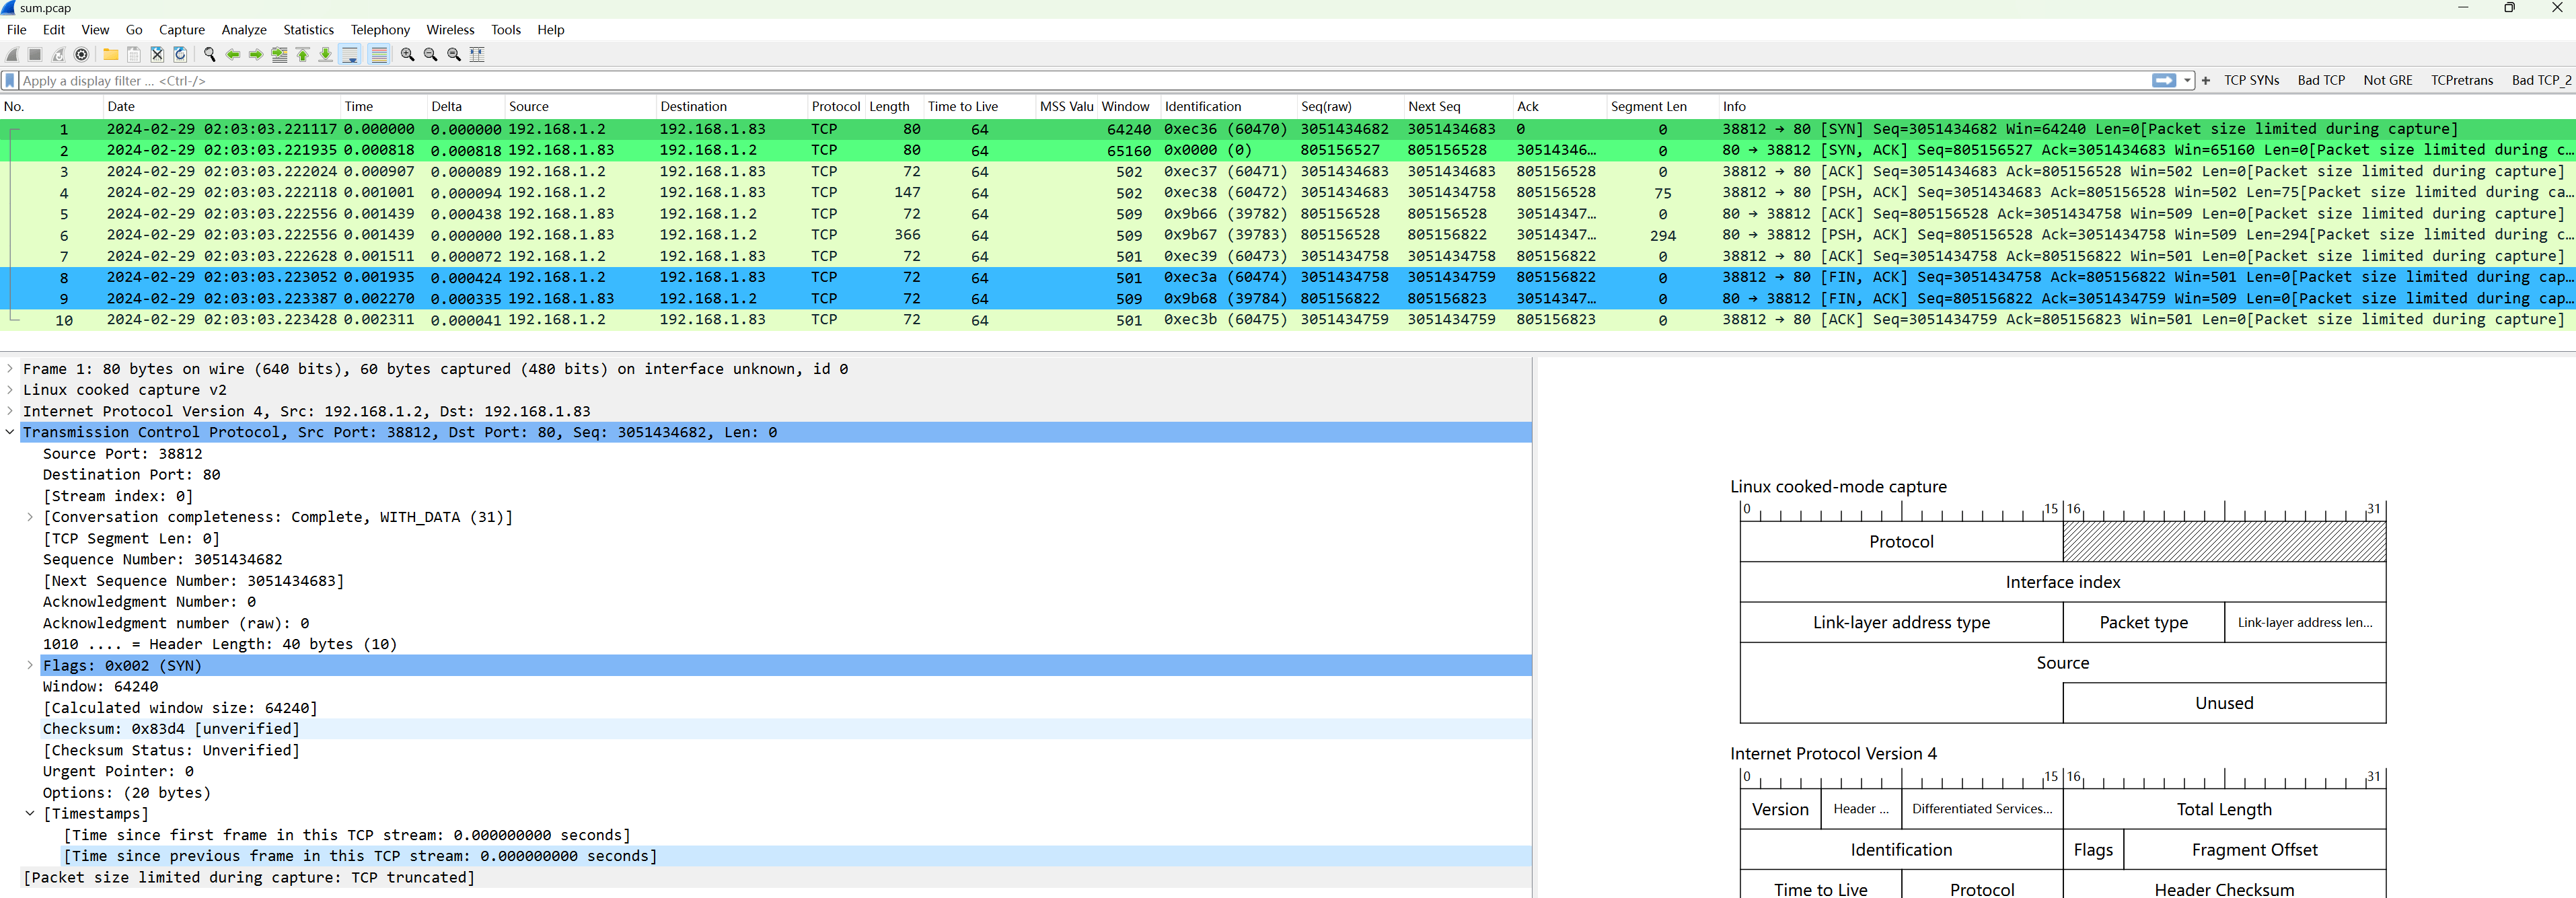
Task: Start capture with the shark fin icon
Action: (12, 54)
